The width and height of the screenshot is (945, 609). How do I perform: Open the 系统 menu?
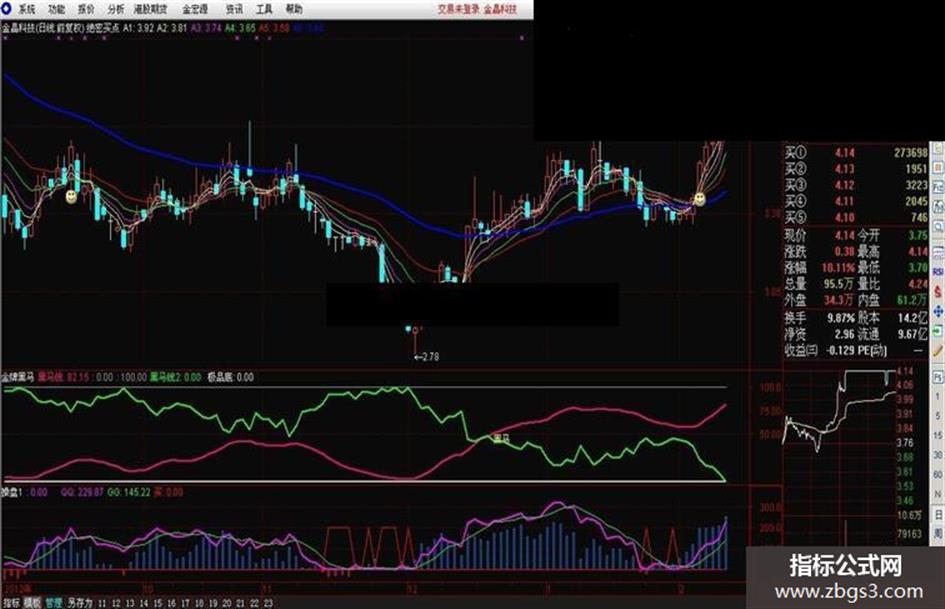pos(27,9)
